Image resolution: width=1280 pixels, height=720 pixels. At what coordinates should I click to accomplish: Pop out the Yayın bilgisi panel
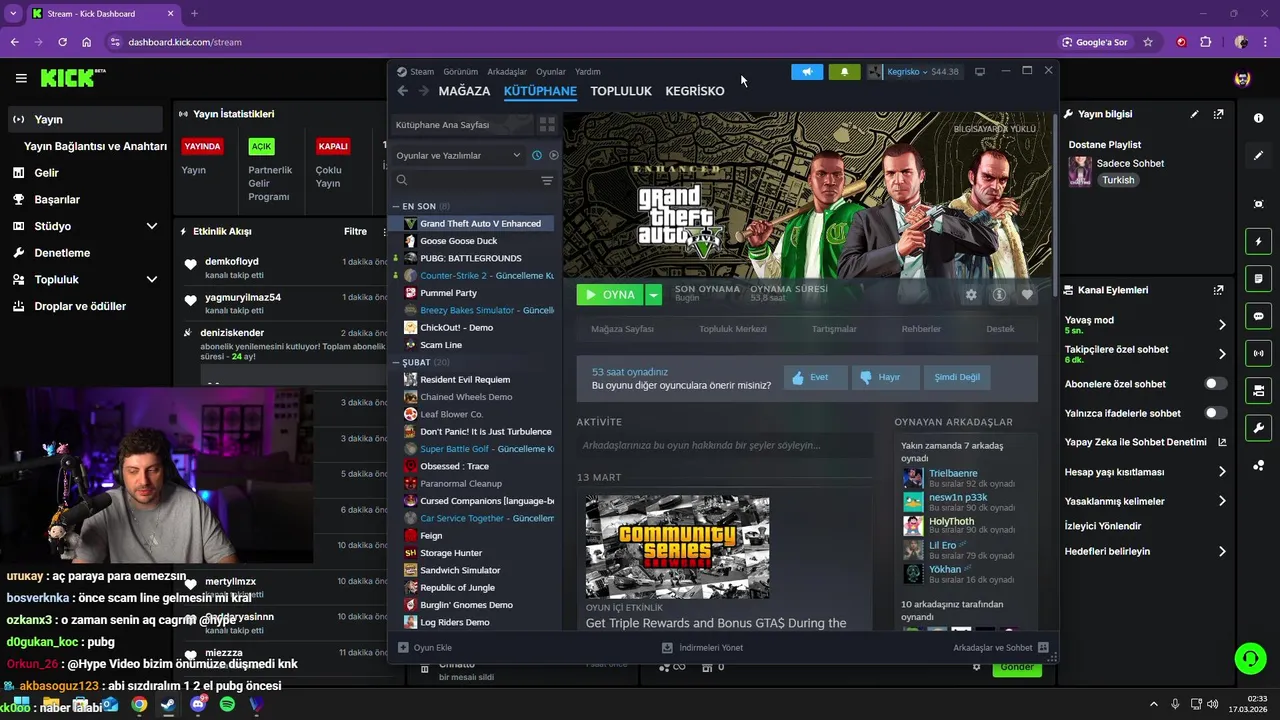point(1218,114)
